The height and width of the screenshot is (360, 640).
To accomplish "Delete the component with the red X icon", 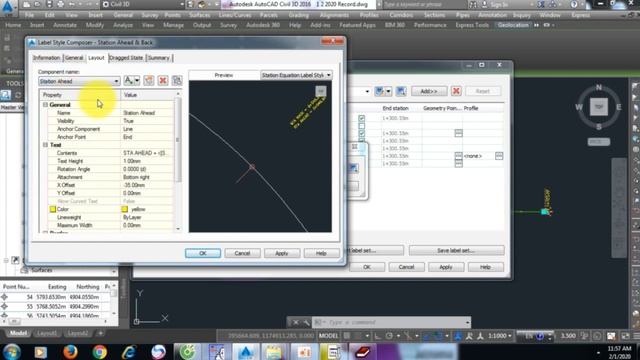I will [x=163, y=80].
